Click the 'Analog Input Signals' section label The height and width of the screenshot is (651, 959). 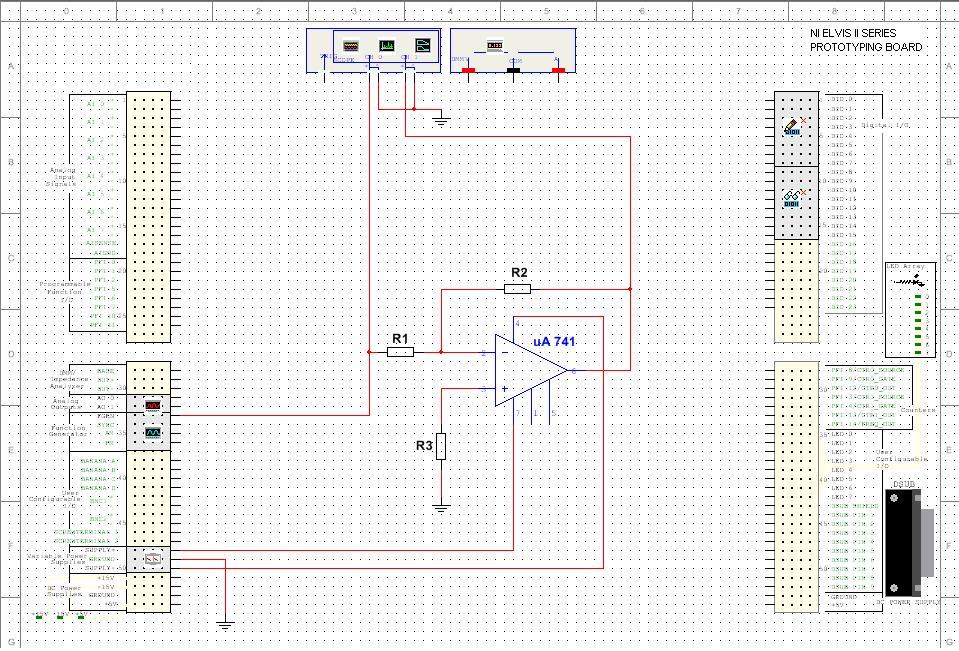point(62,177)
